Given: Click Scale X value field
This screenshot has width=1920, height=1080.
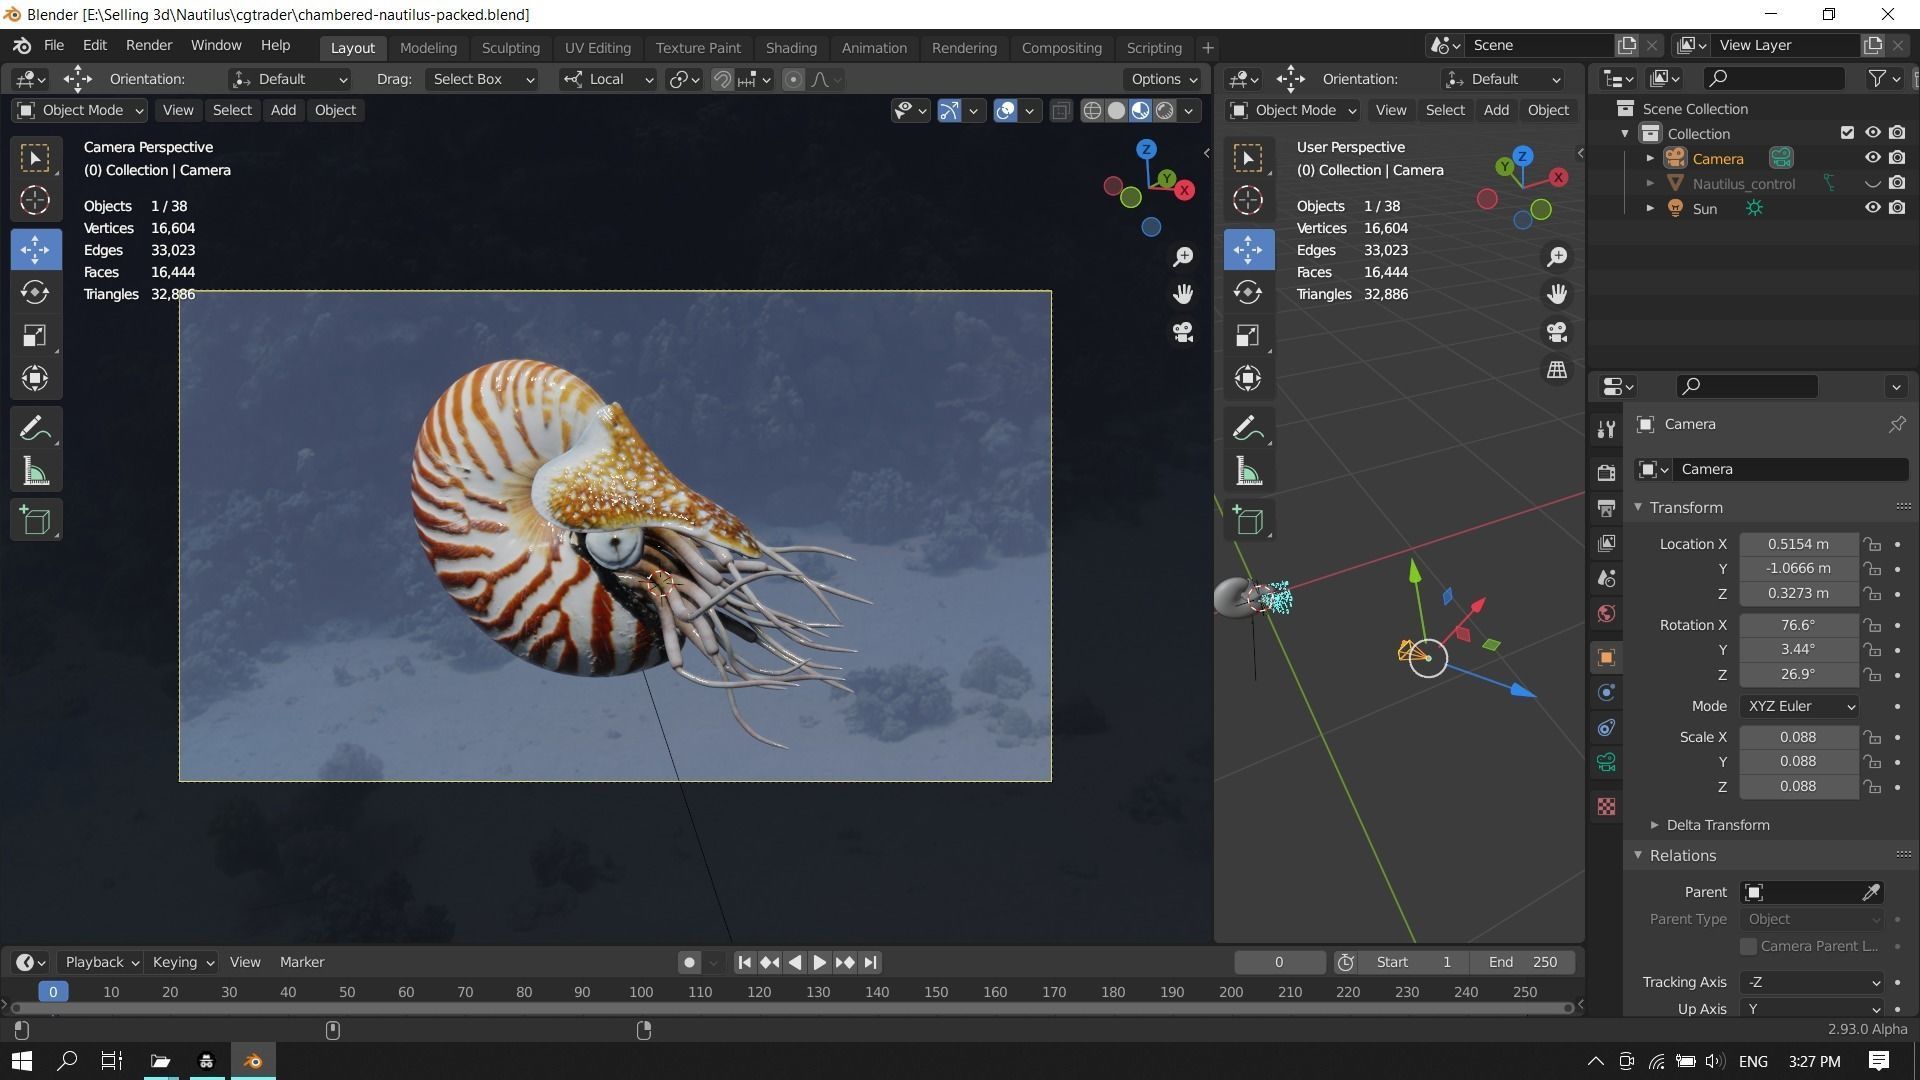Looking at the screenshot, I should (1798, 737).
